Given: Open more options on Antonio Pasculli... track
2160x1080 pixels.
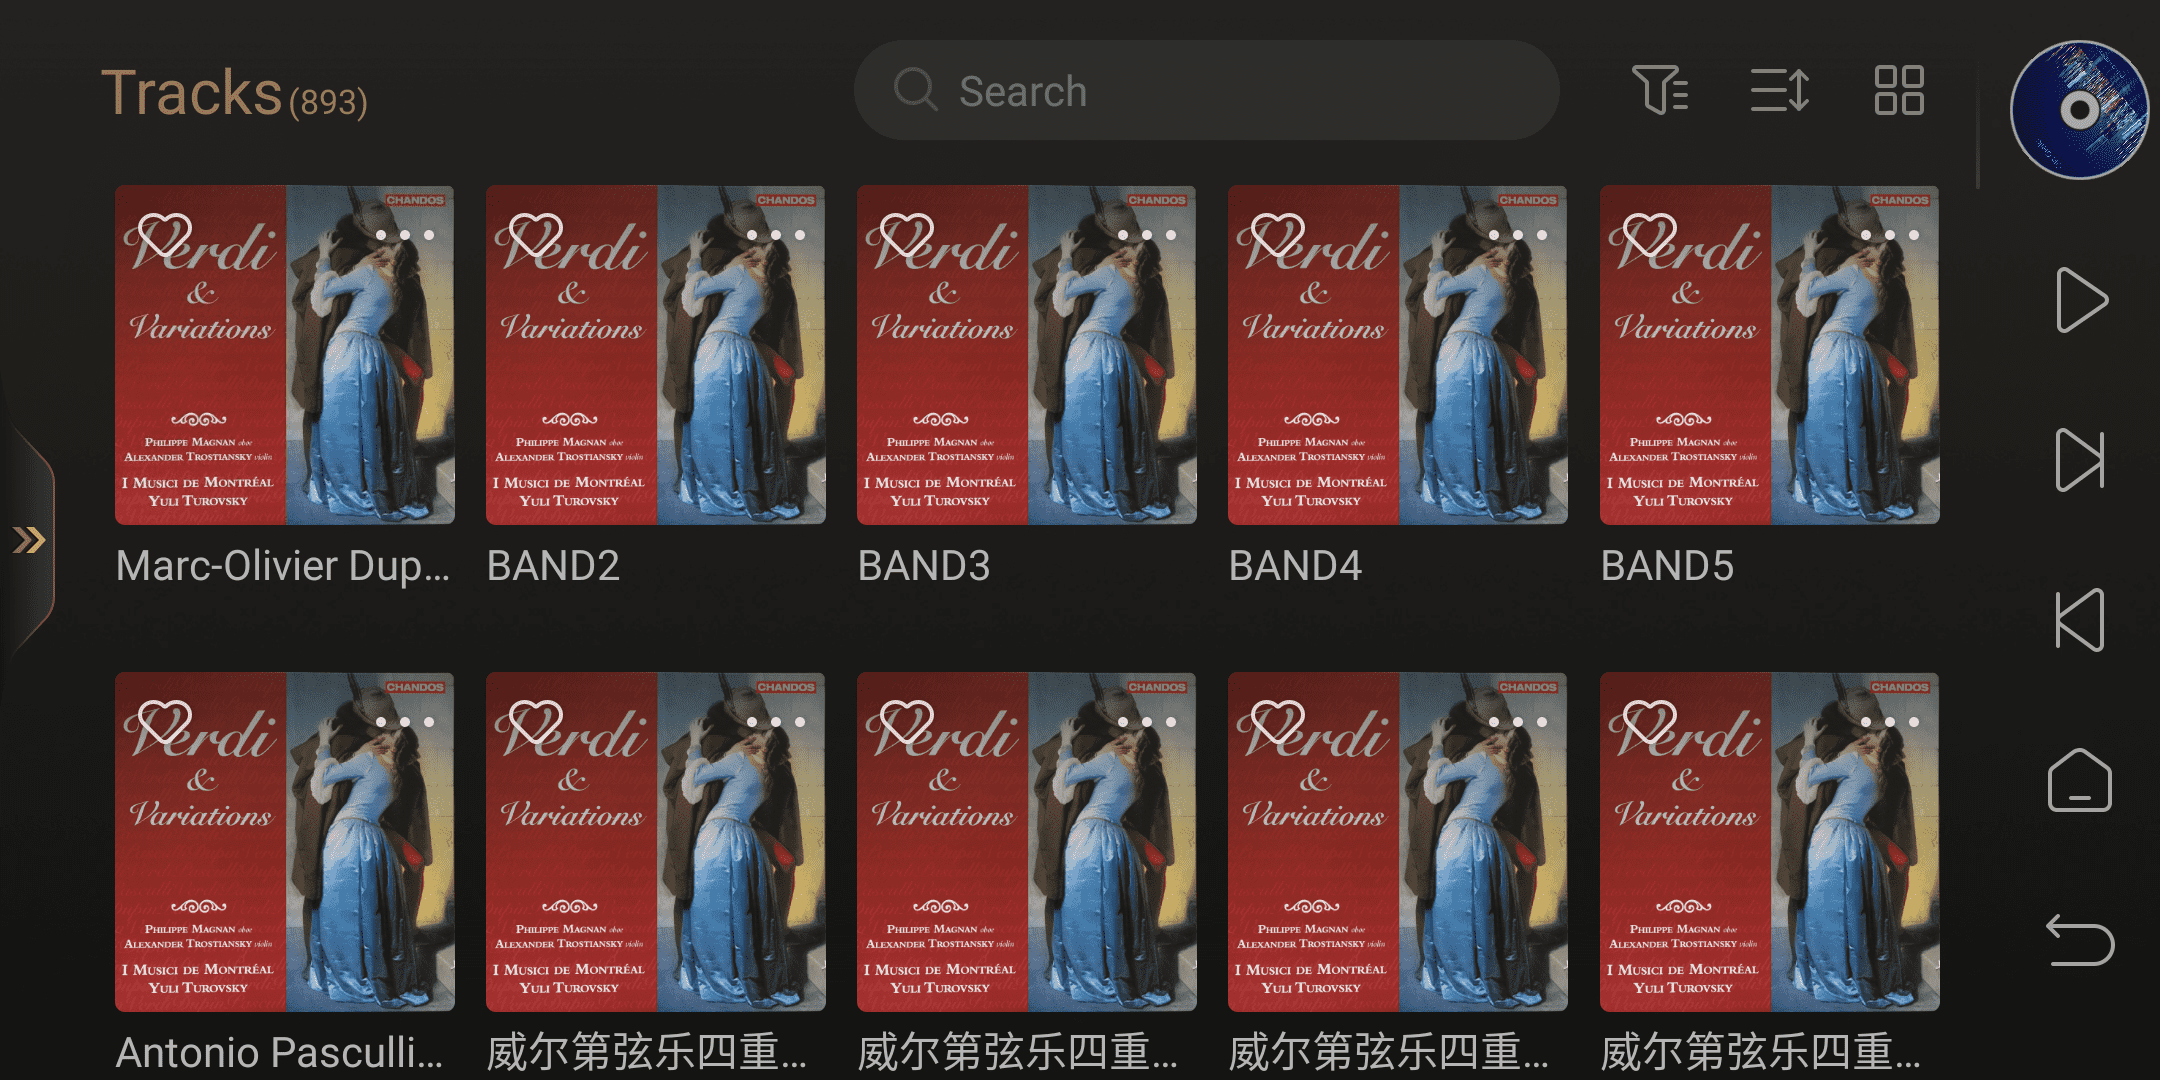Looking at the screenshot, I should pos(405,722).
